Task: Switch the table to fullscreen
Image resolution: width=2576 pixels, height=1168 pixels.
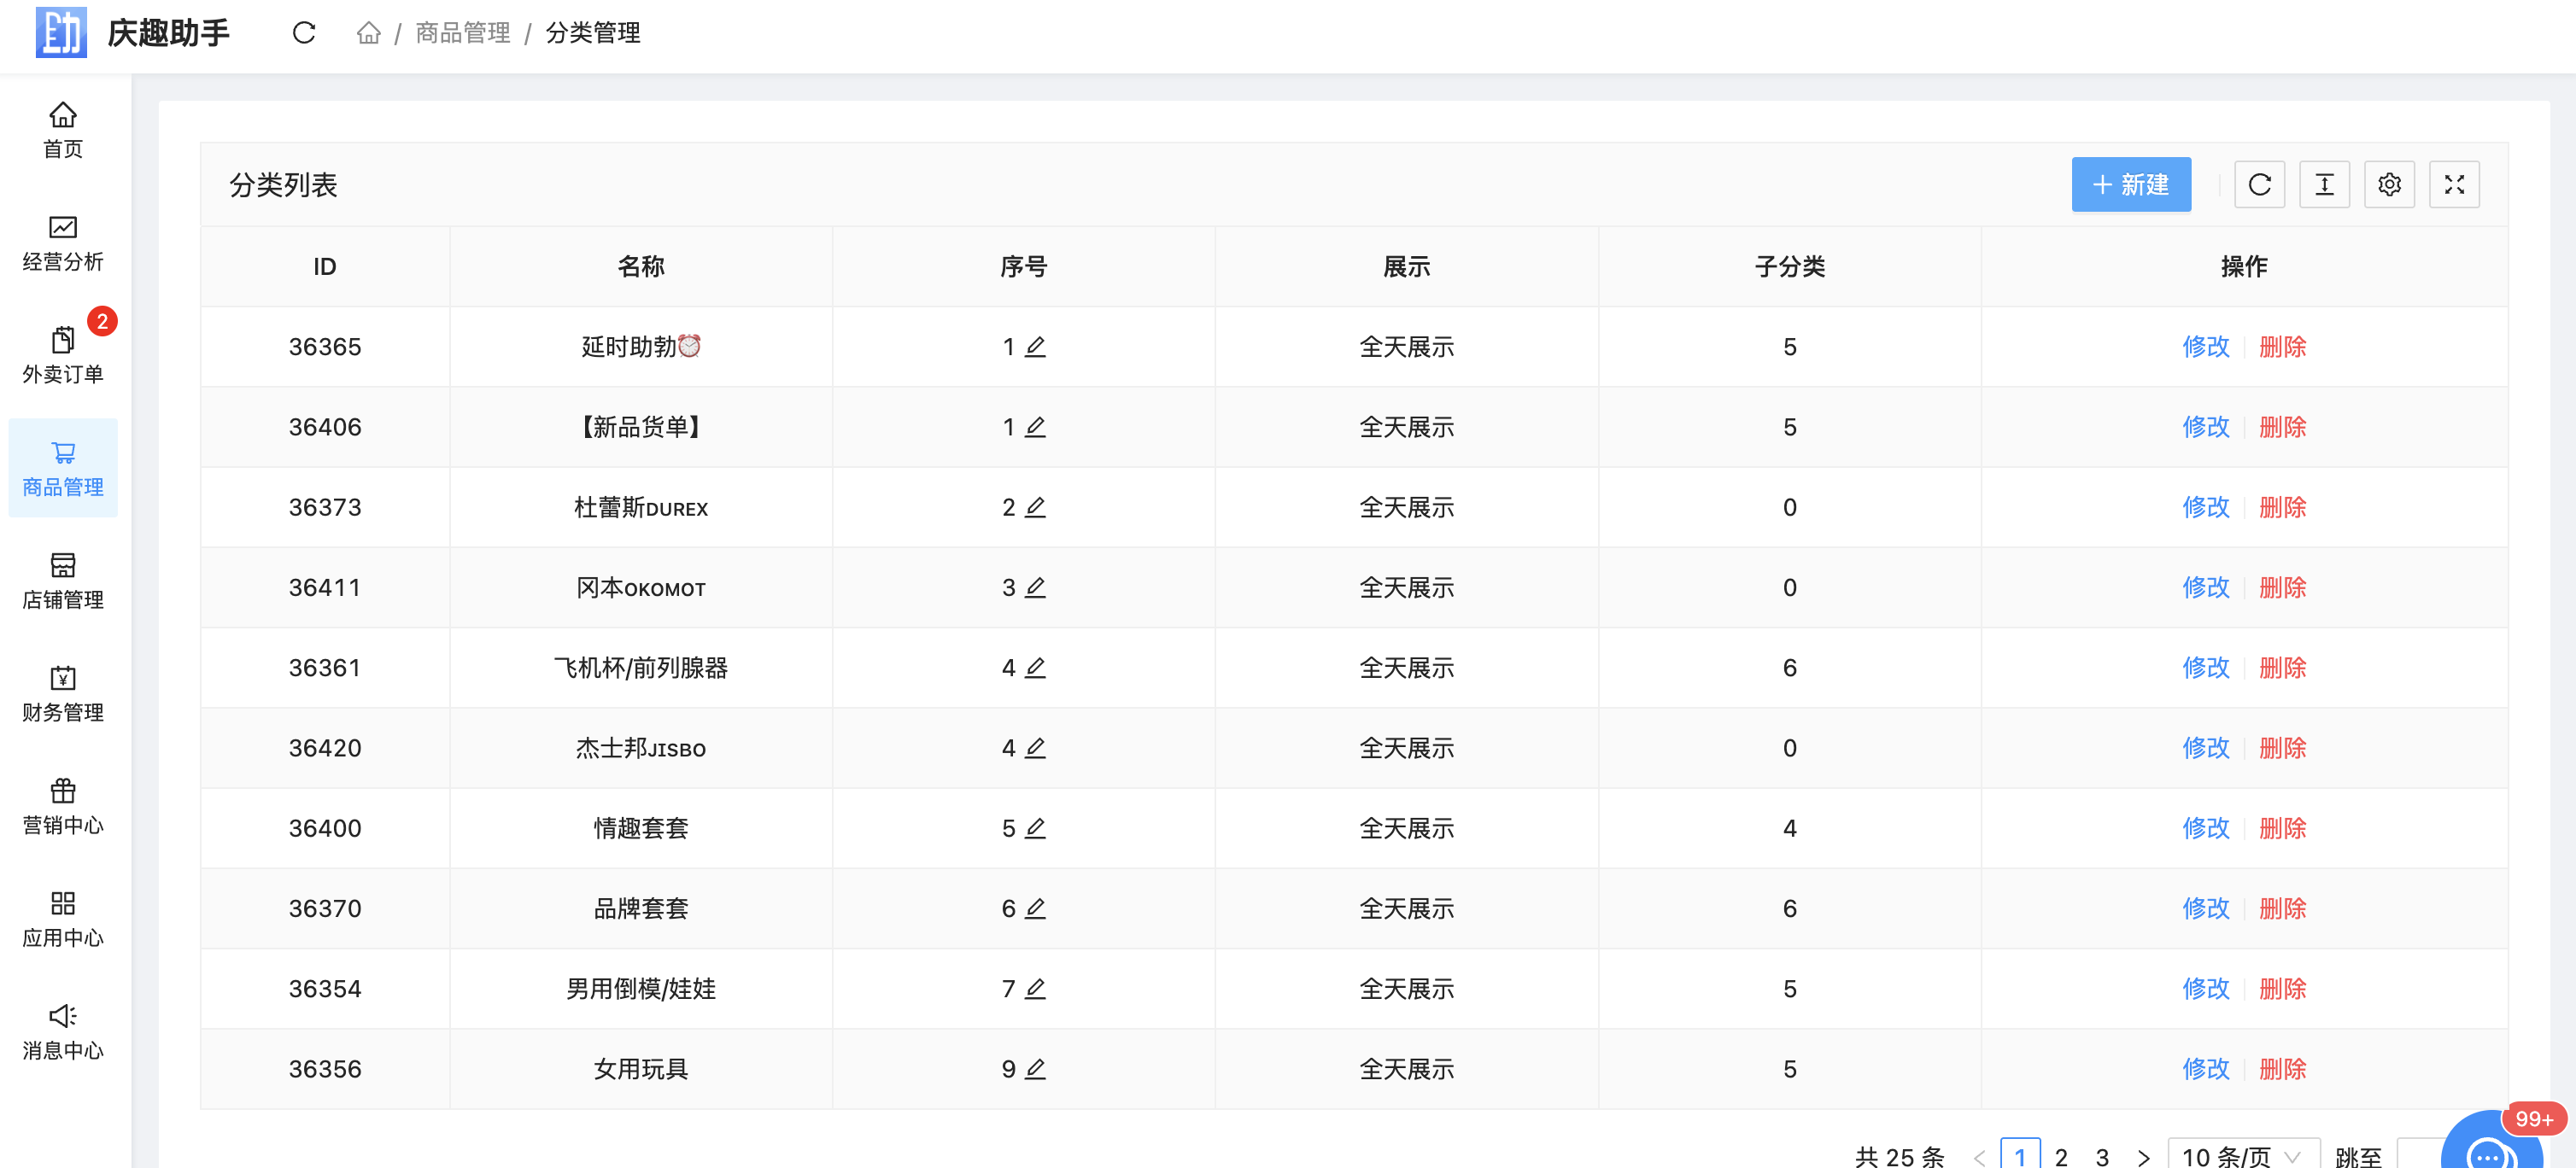Action: tap(2454, 184)
